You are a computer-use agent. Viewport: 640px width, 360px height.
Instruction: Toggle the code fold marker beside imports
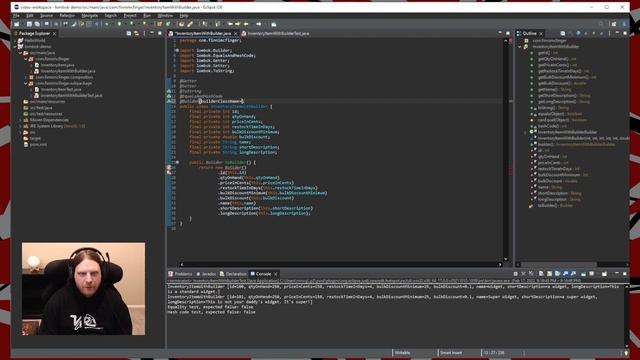click(x=177, y=50)
